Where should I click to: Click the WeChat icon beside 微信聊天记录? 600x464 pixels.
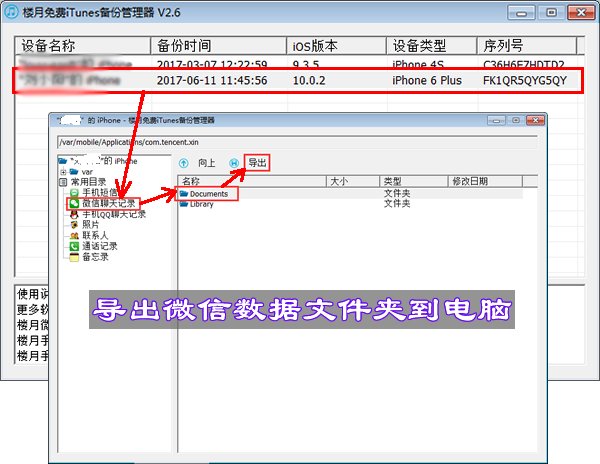74,204
